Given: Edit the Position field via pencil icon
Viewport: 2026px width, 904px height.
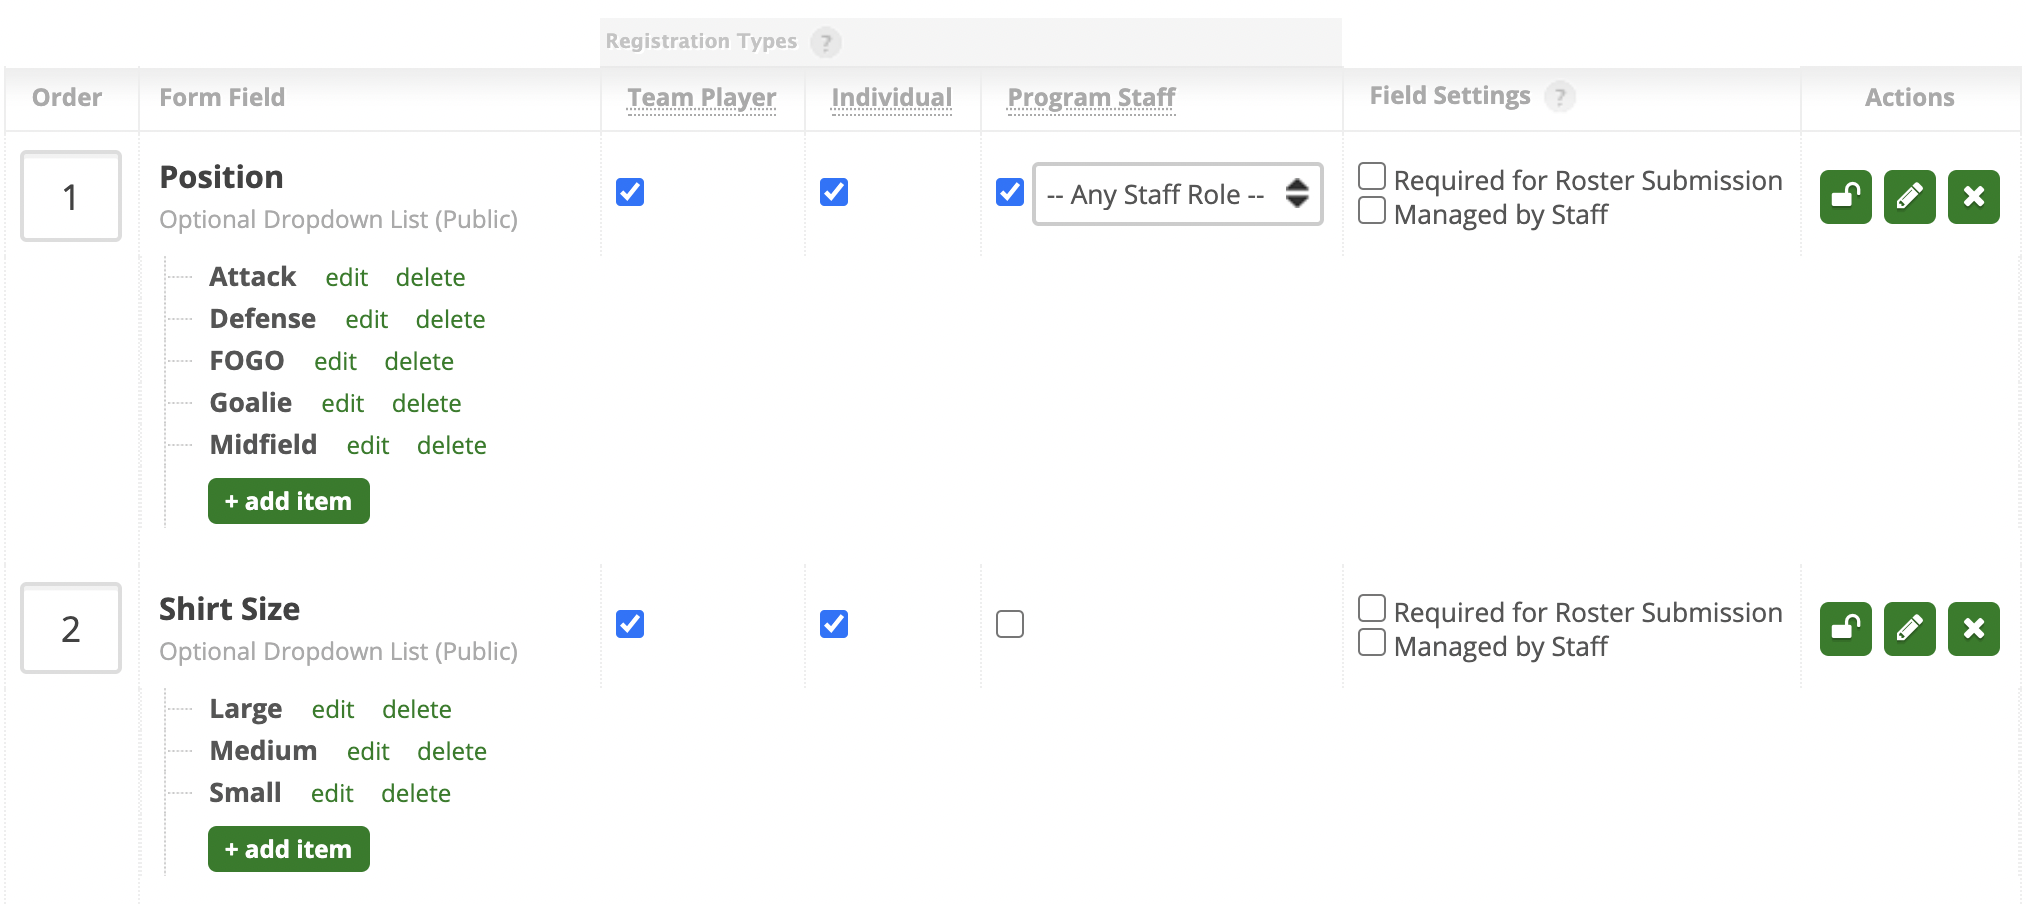Looking at the screenshot, I should click(x=1909, y=196).
